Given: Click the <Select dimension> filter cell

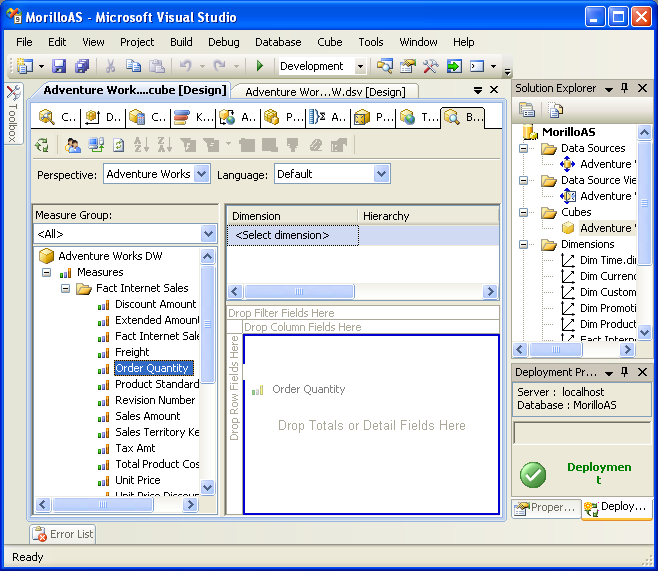Looking at the screenshot, I should click(293, 235).
